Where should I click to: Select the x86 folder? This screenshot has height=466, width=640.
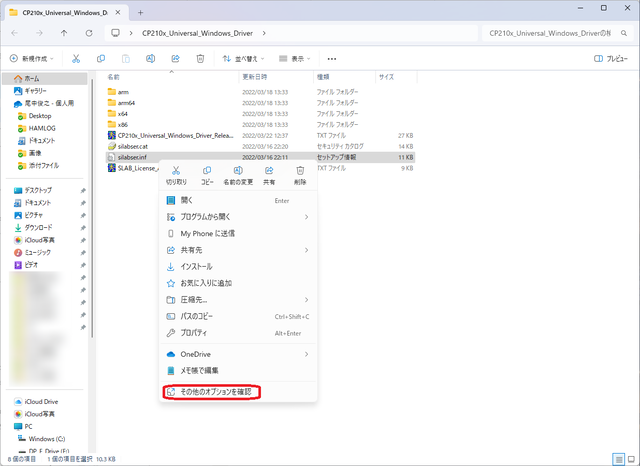(260, 124)
